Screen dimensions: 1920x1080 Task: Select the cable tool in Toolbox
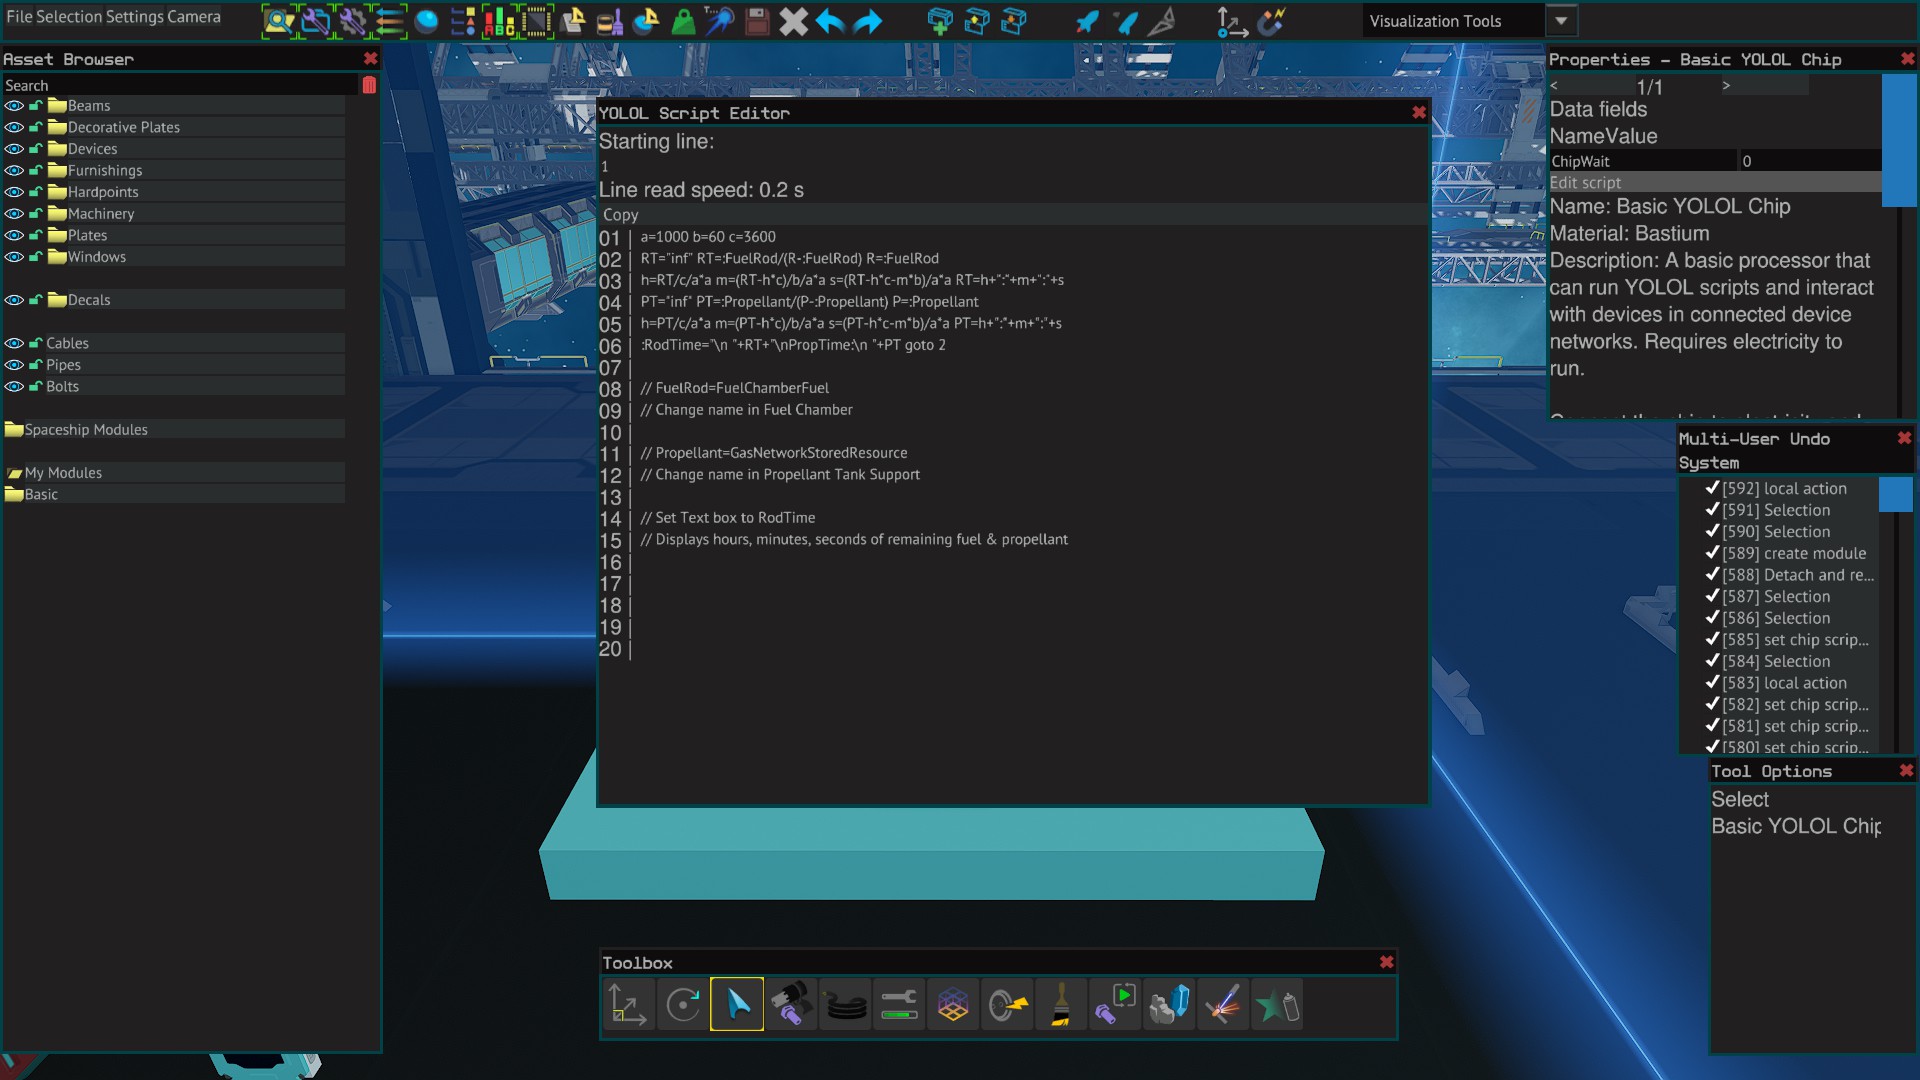(x=845, y=1005)
